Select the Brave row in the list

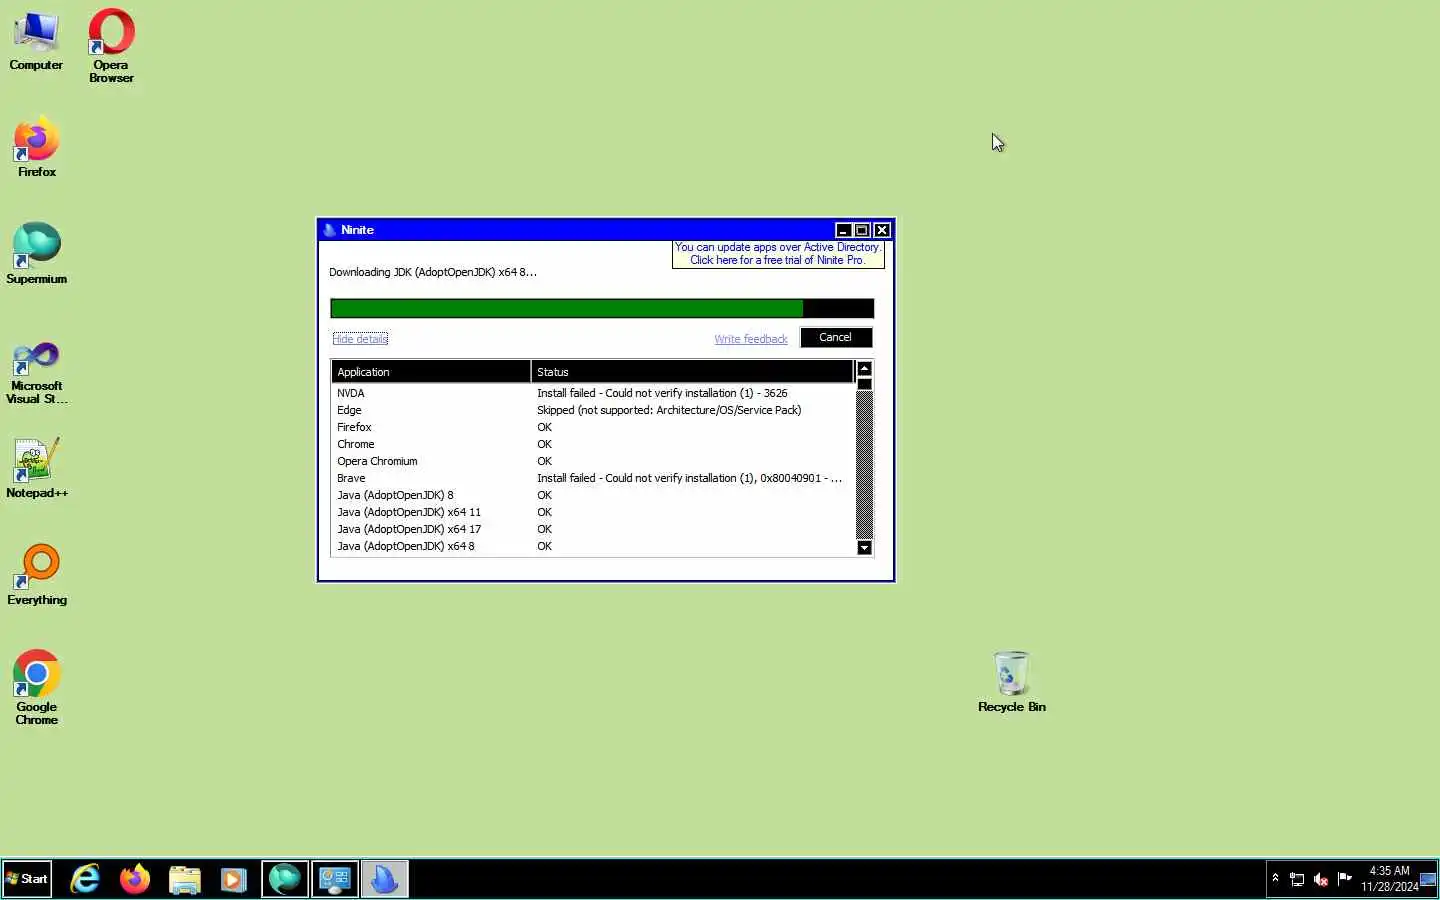tap(593, 478)
